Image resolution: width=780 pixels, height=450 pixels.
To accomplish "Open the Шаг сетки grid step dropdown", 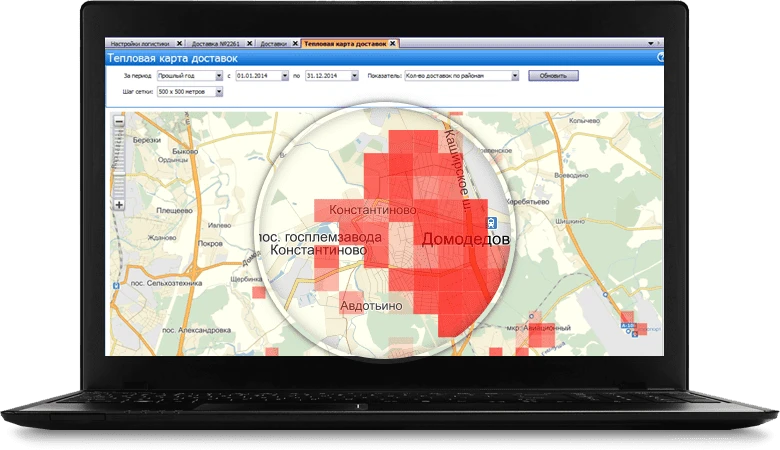I will click(219, 92).
